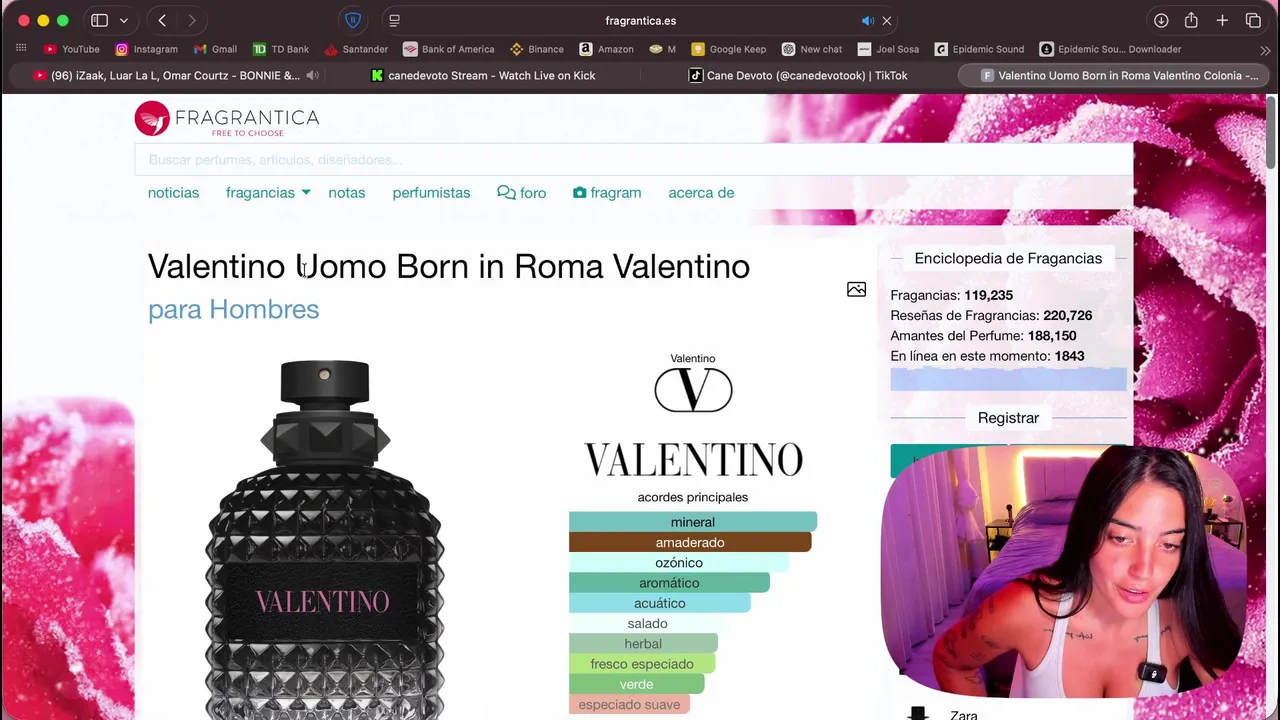Click the Registrar heading link
1280x720 pixels.
tap(1008, 418)
